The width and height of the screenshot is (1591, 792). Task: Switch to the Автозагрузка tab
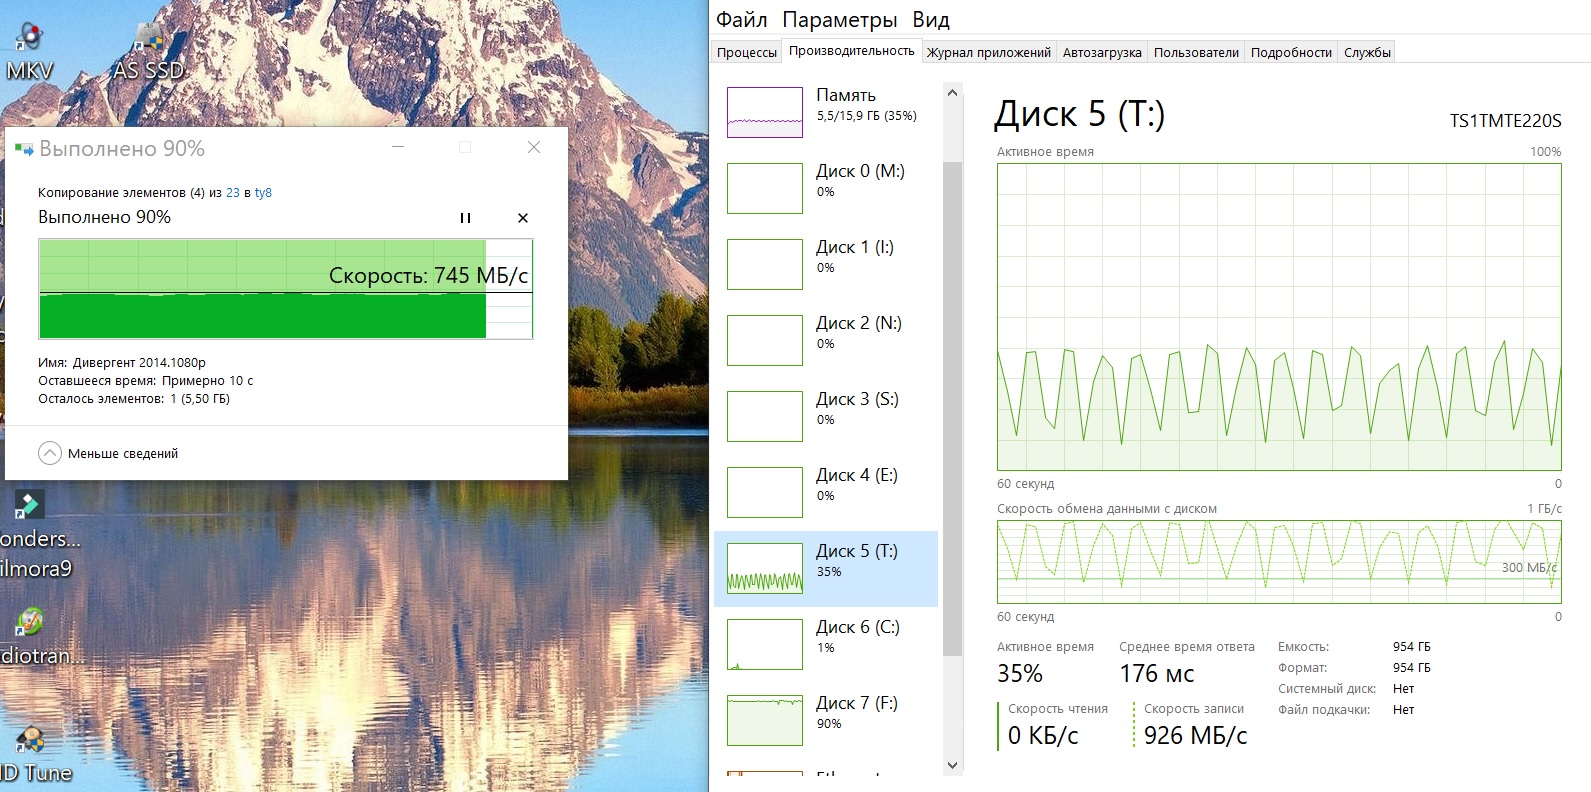[1102, 53]
